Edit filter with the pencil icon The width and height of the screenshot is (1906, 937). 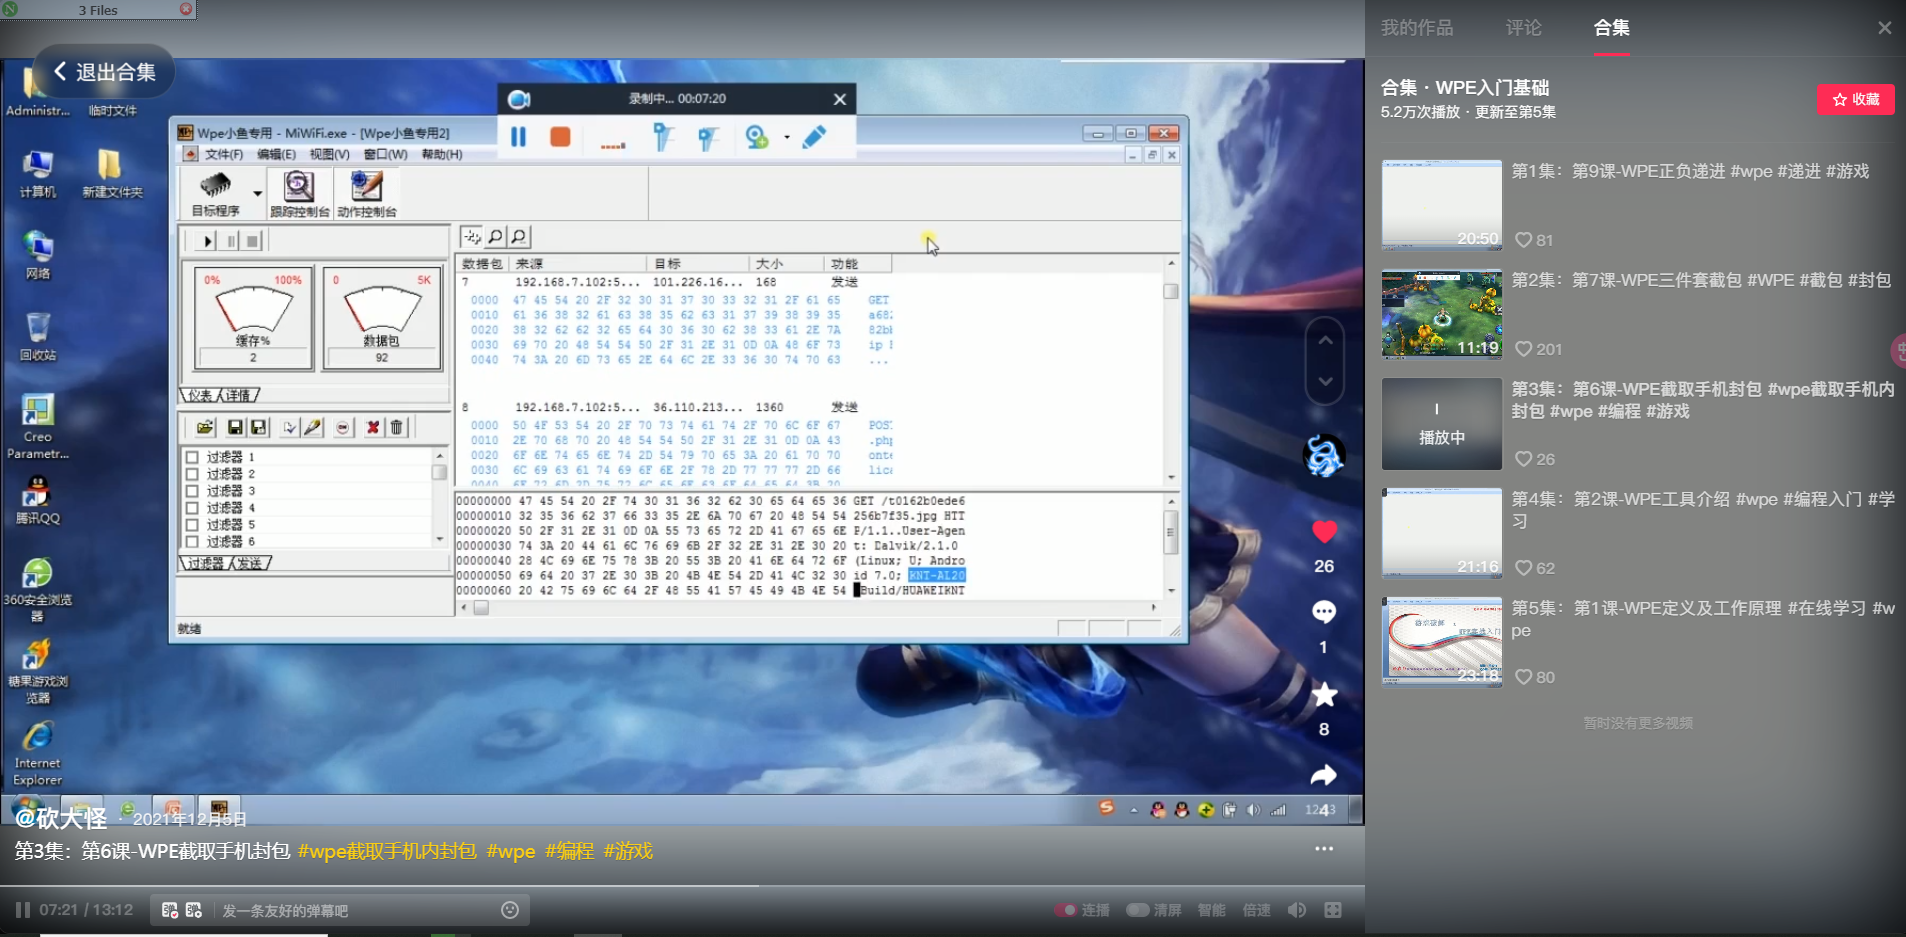coord(312,428)
